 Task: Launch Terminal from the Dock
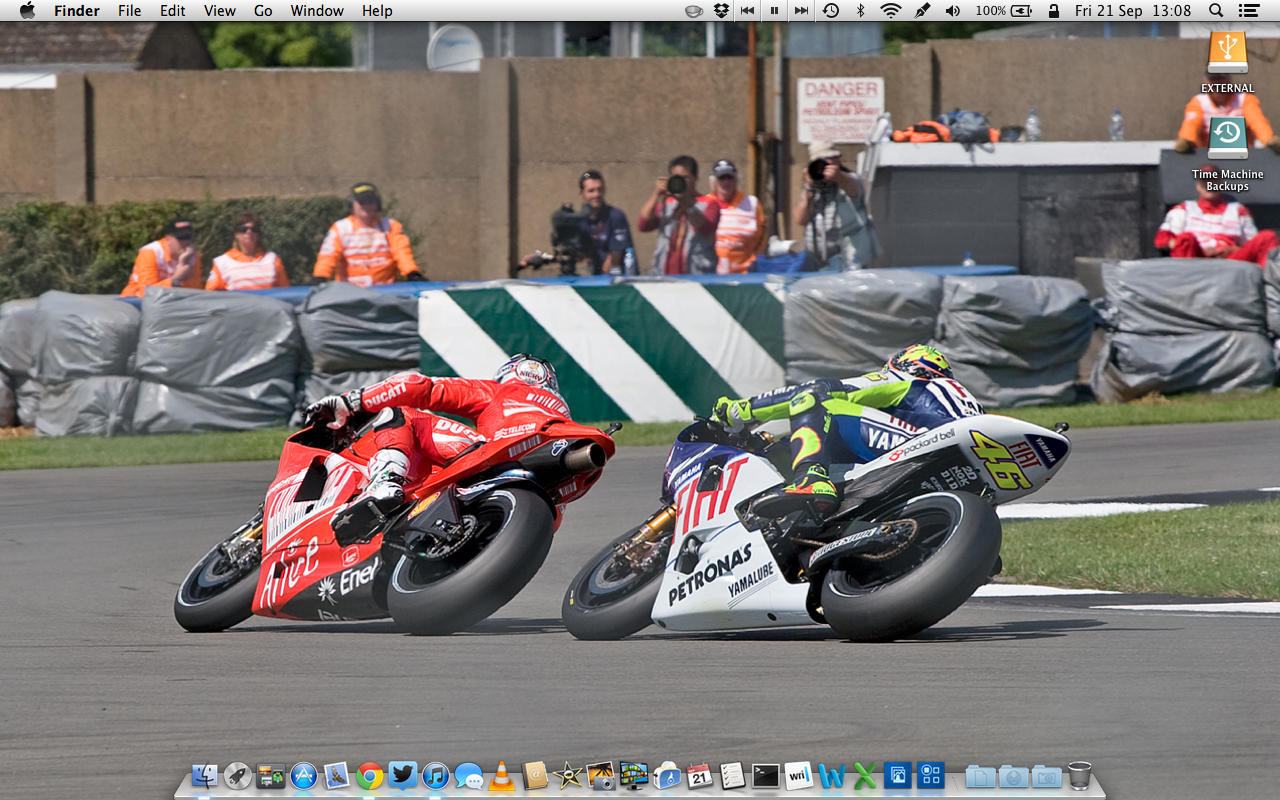point(766,775)
